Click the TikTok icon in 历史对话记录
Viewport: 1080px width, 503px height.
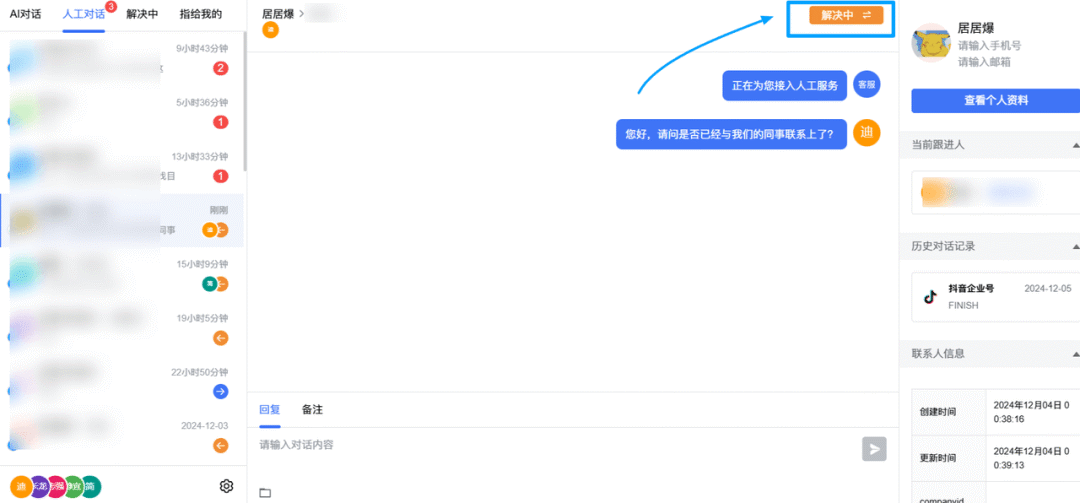click(931, 297)
